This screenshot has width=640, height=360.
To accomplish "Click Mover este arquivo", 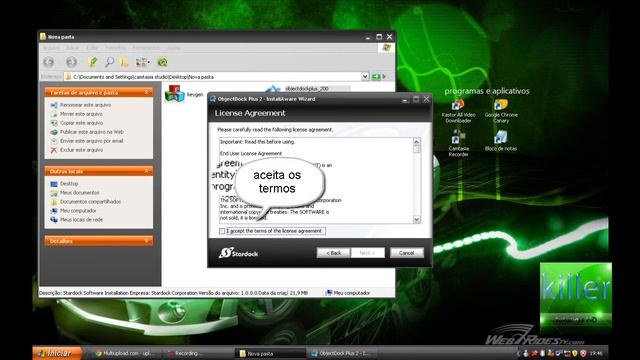I will (x=81, y=114).
